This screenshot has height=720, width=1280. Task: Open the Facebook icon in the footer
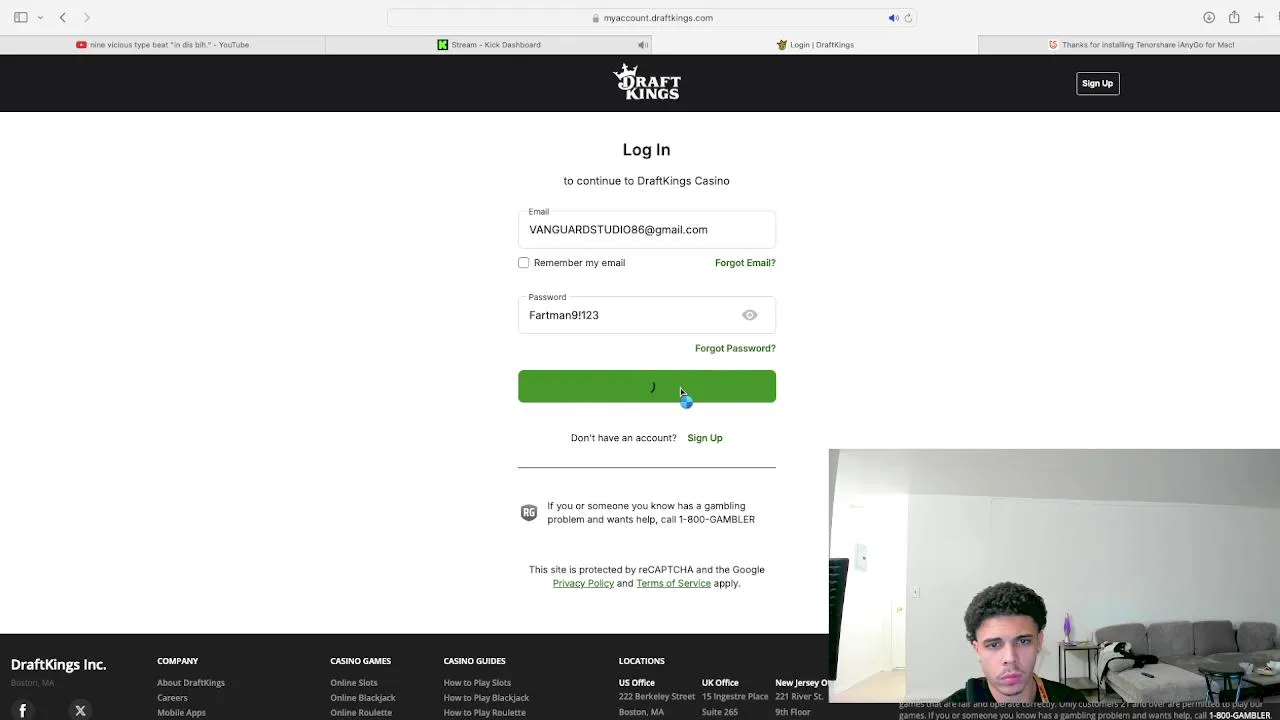[22, 710]
